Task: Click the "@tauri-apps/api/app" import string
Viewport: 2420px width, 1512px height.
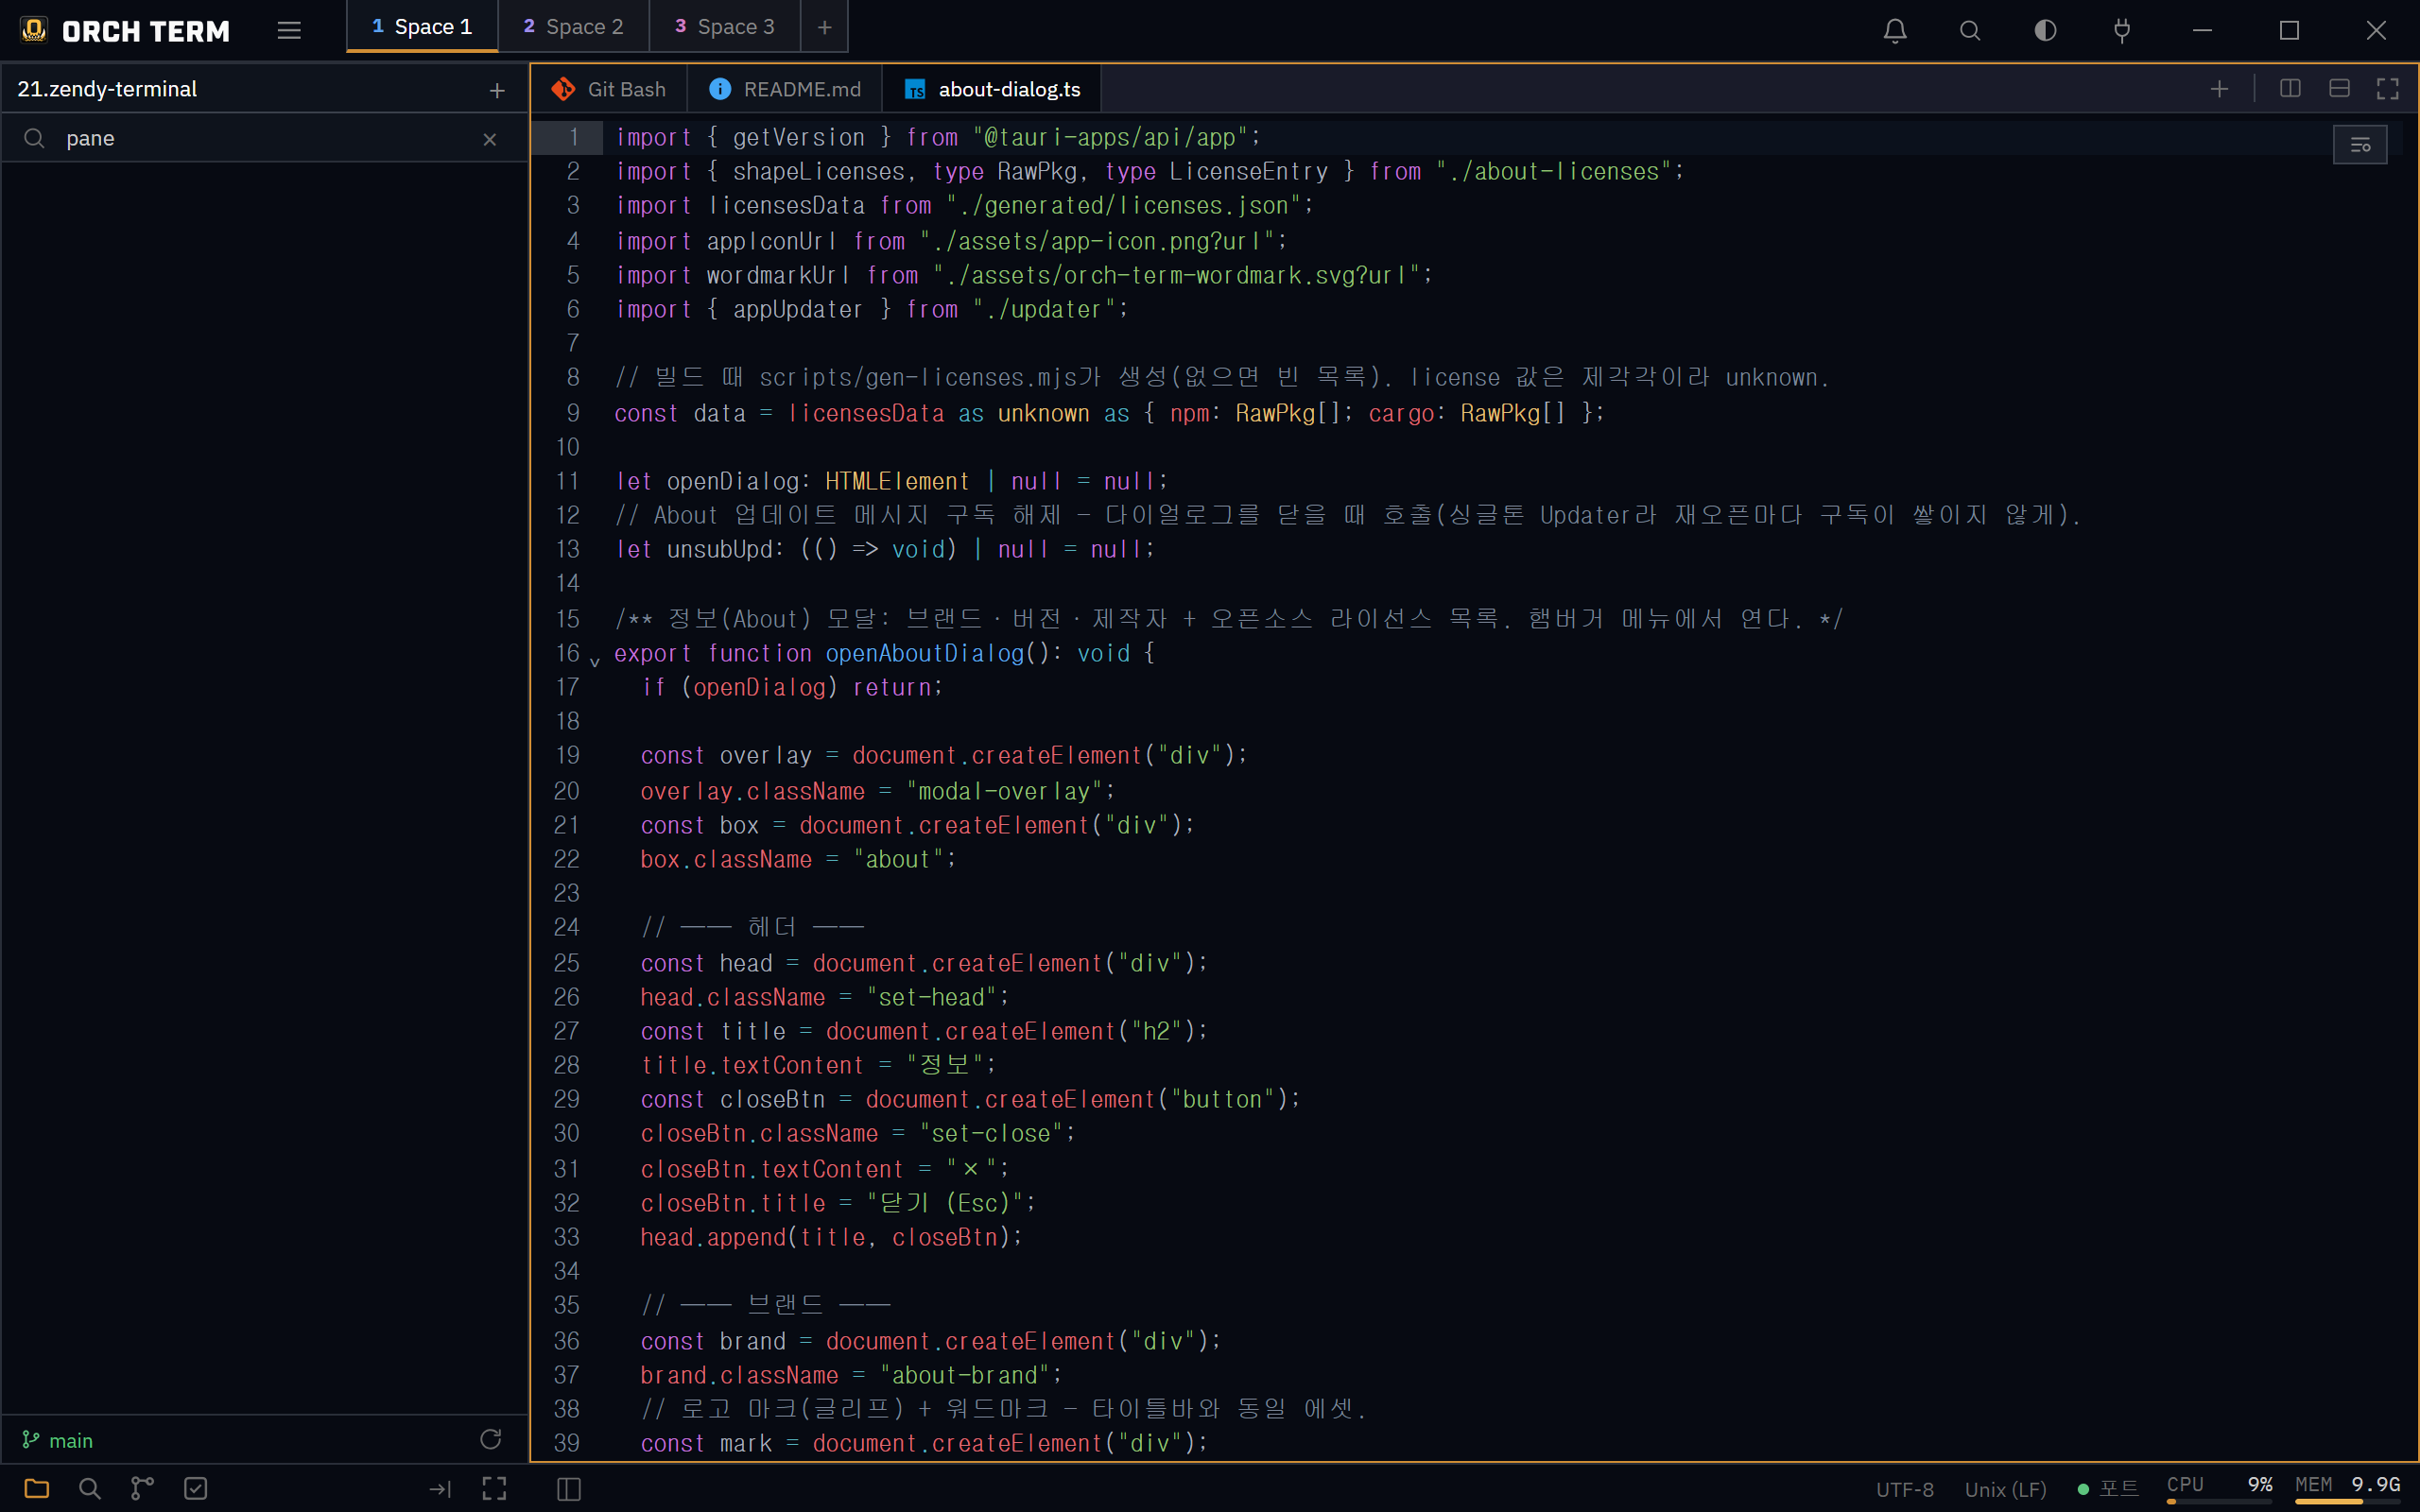Action: point(1110,137)
